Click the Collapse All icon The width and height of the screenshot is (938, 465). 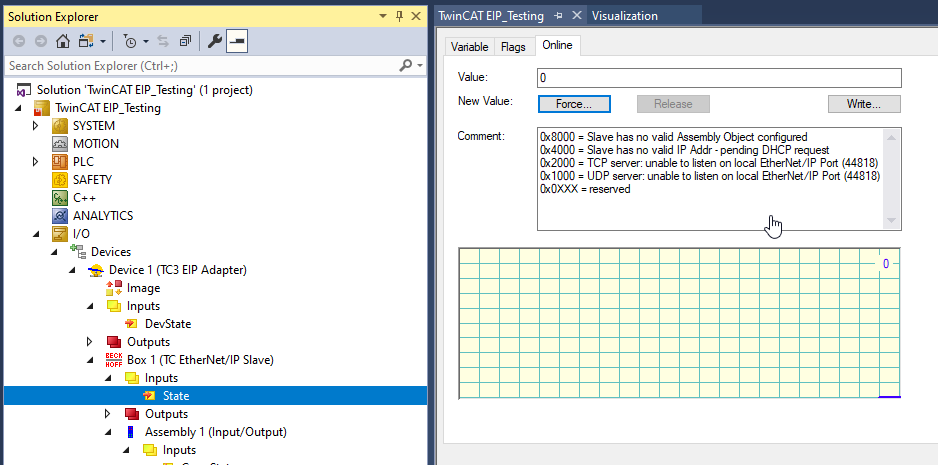pyautogui.click(x=185, y=41)
